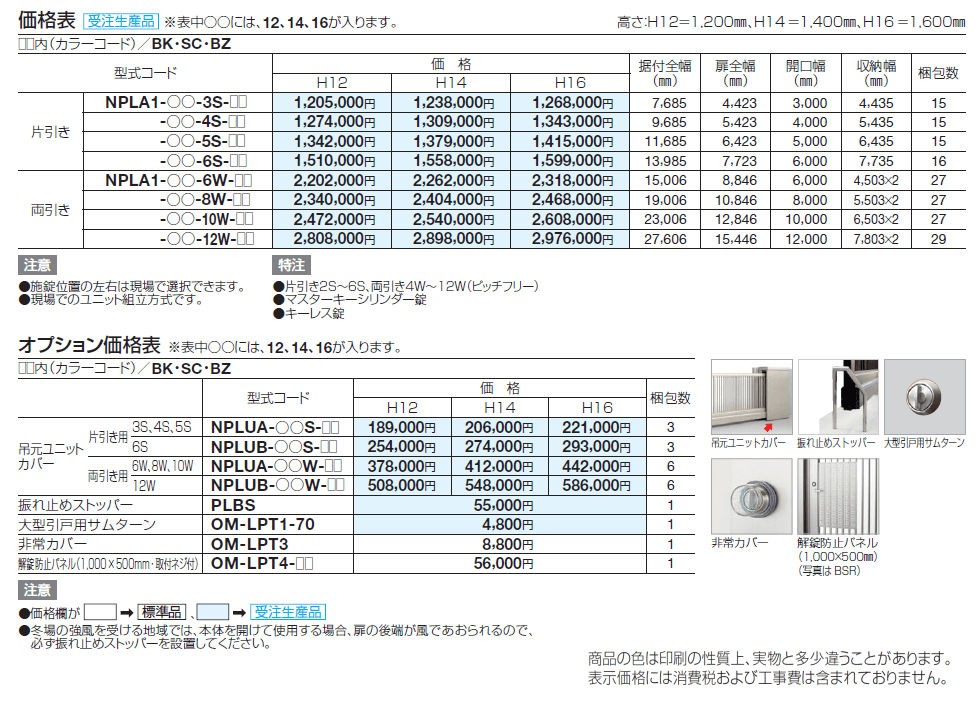Click the 吊元ユニットカバー product thumbnail
The height and width of the screenshot is (712, 977).
pos(750,395)
